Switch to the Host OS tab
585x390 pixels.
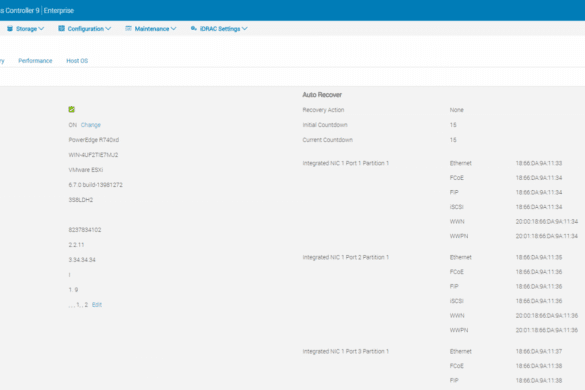77,60
